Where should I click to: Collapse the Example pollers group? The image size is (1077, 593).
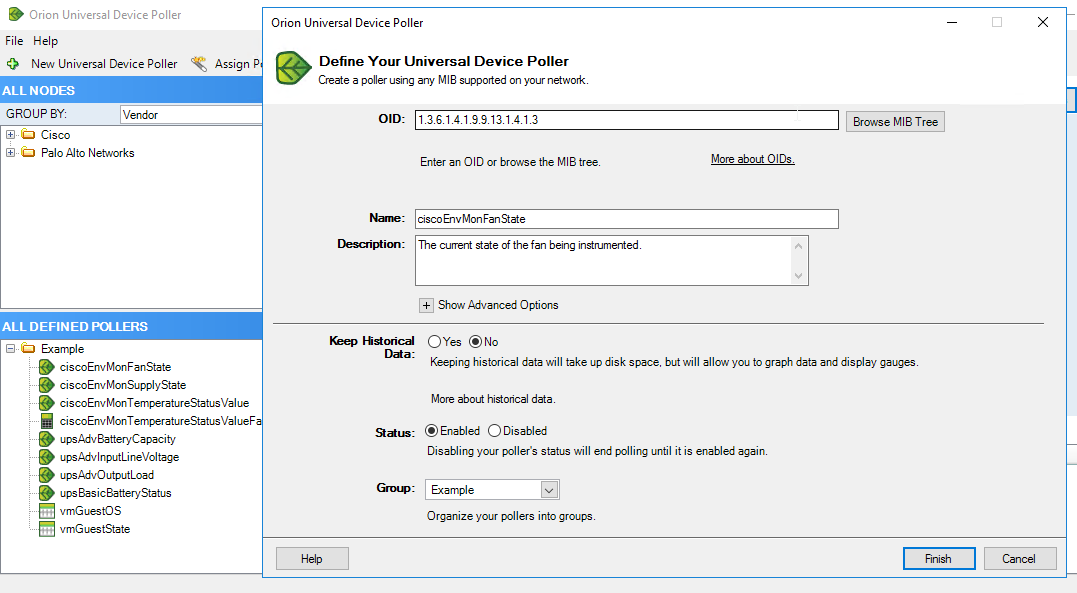click(10, 348)
